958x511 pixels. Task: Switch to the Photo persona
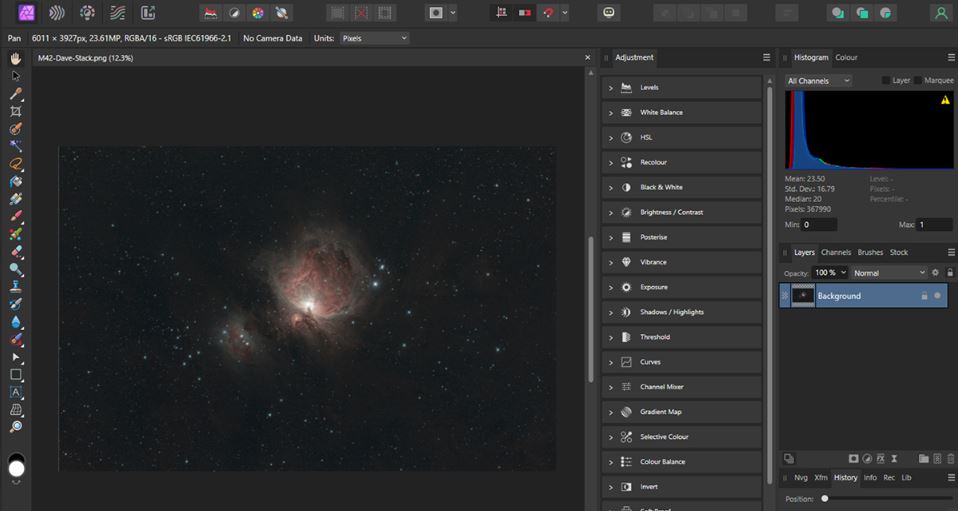pyautogui.click(x=27, y=12)
